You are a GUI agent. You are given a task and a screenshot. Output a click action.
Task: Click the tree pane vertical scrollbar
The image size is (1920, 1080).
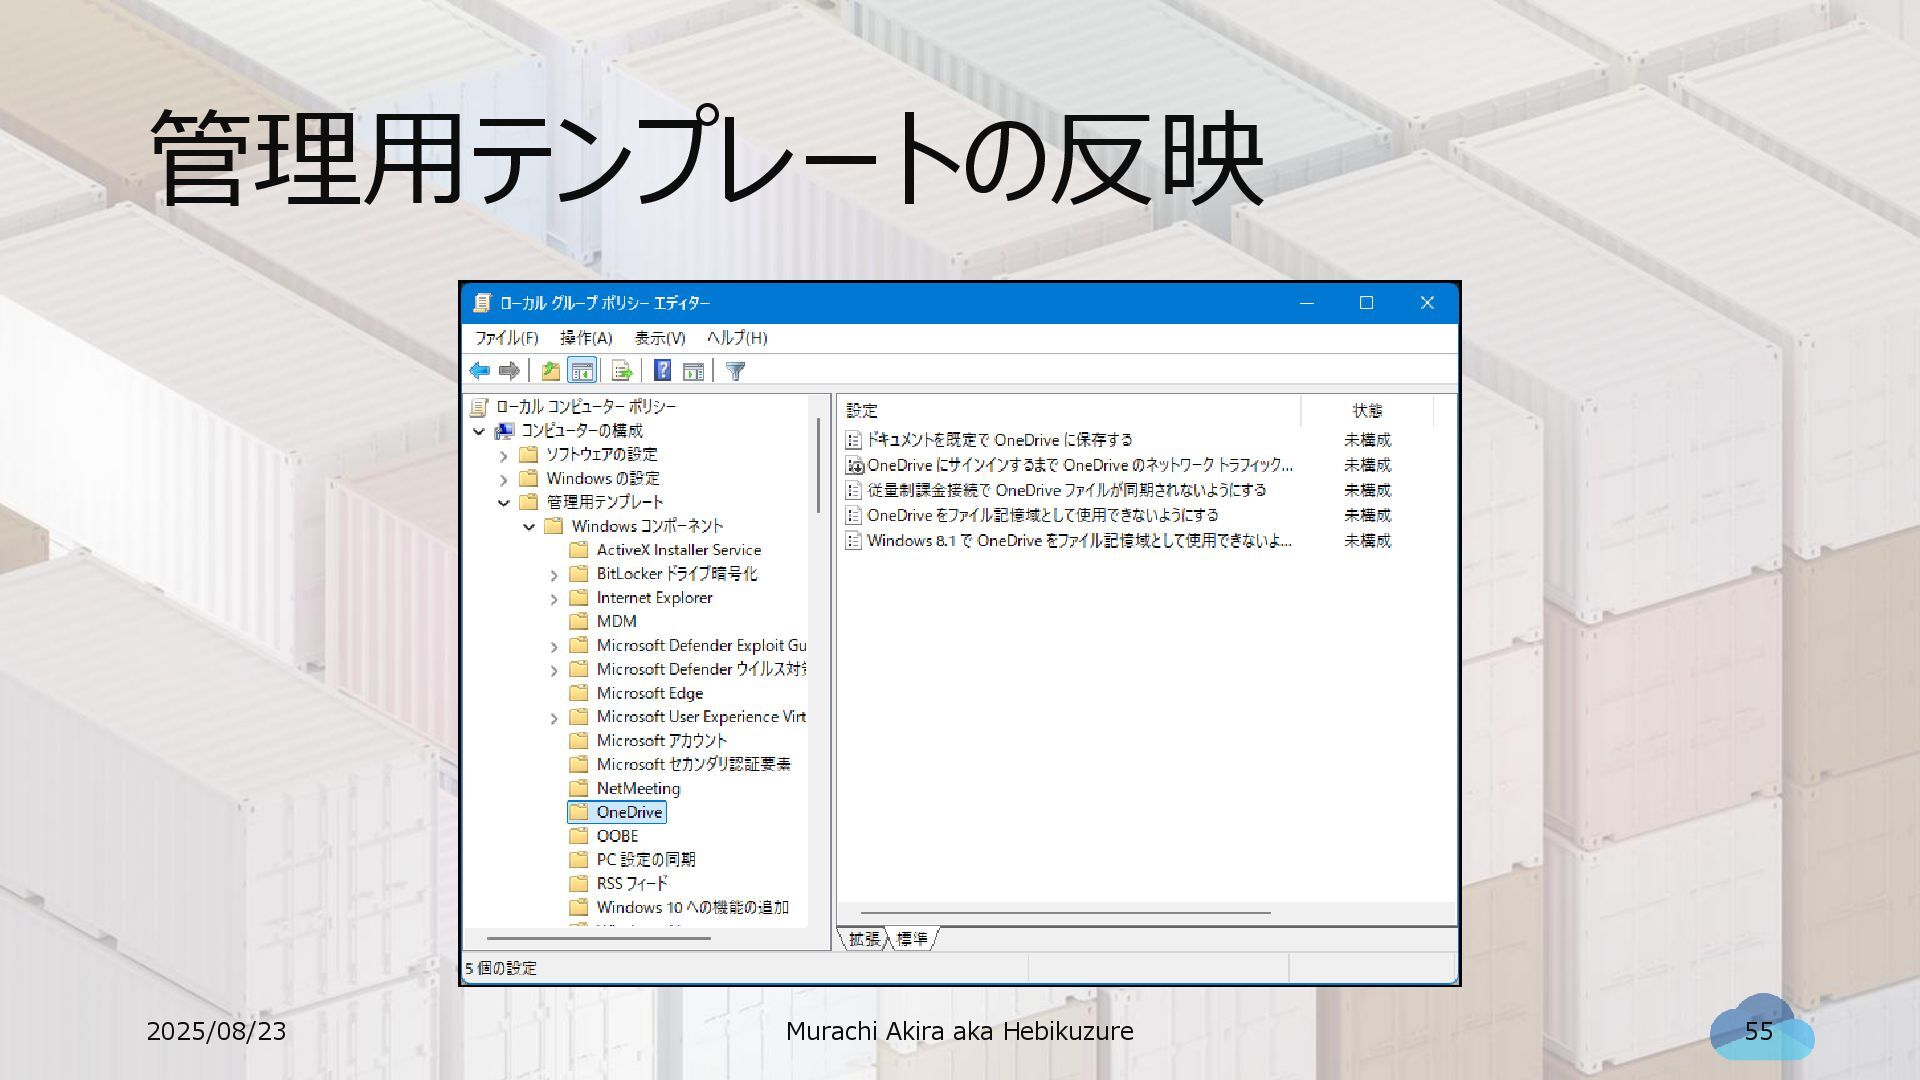tap(819, 465)
